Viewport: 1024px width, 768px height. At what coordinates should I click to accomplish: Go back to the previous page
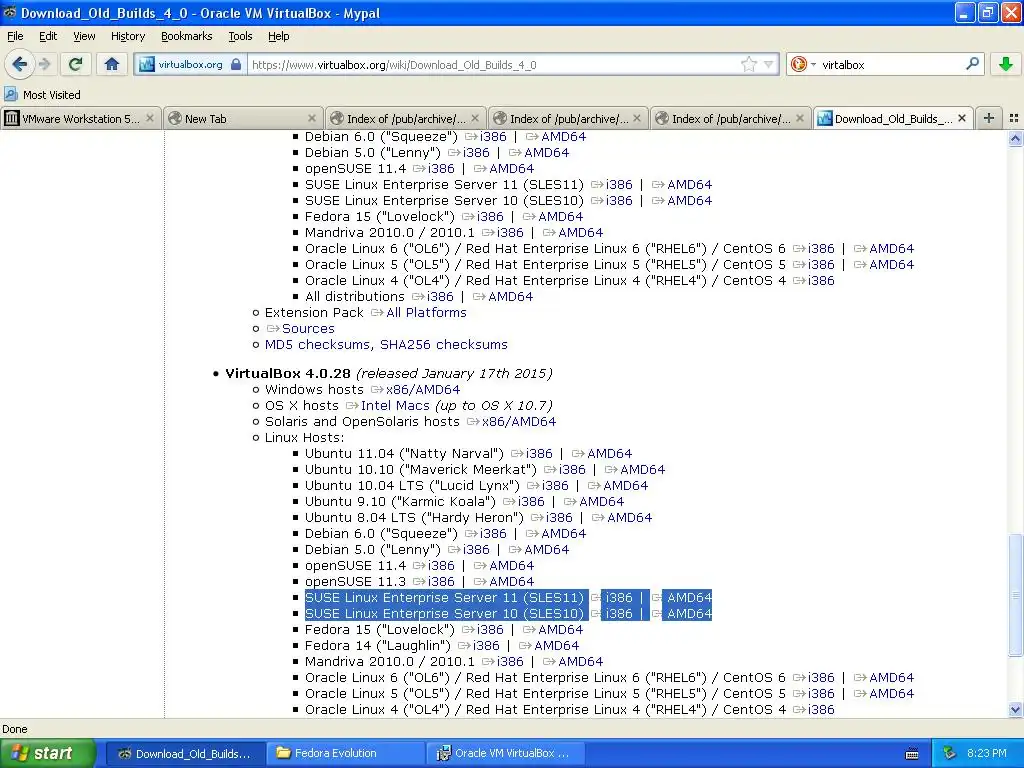[19, 64]
